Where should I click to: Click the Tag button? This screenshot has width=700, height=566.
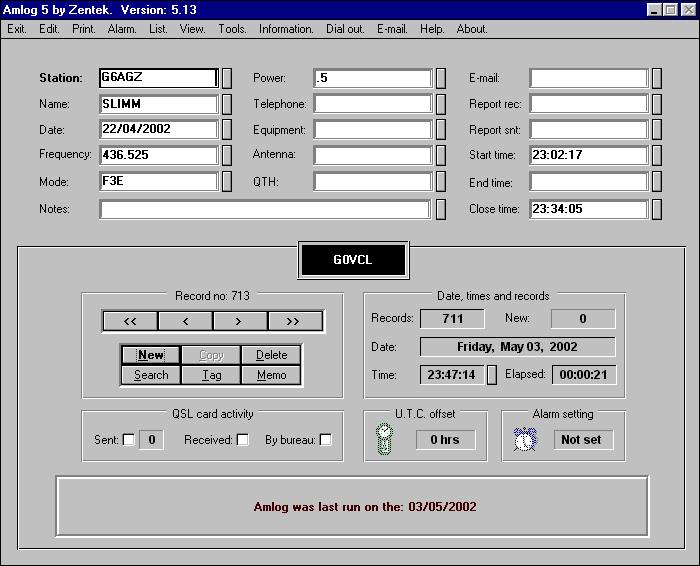(x=211, y=375)
